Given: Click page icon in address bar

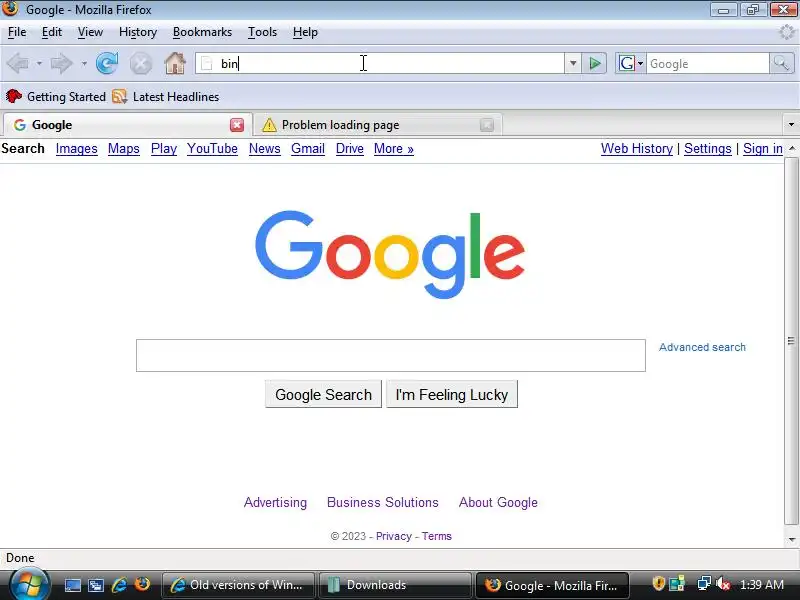Looking at the screenshot, I should [207, 64].
